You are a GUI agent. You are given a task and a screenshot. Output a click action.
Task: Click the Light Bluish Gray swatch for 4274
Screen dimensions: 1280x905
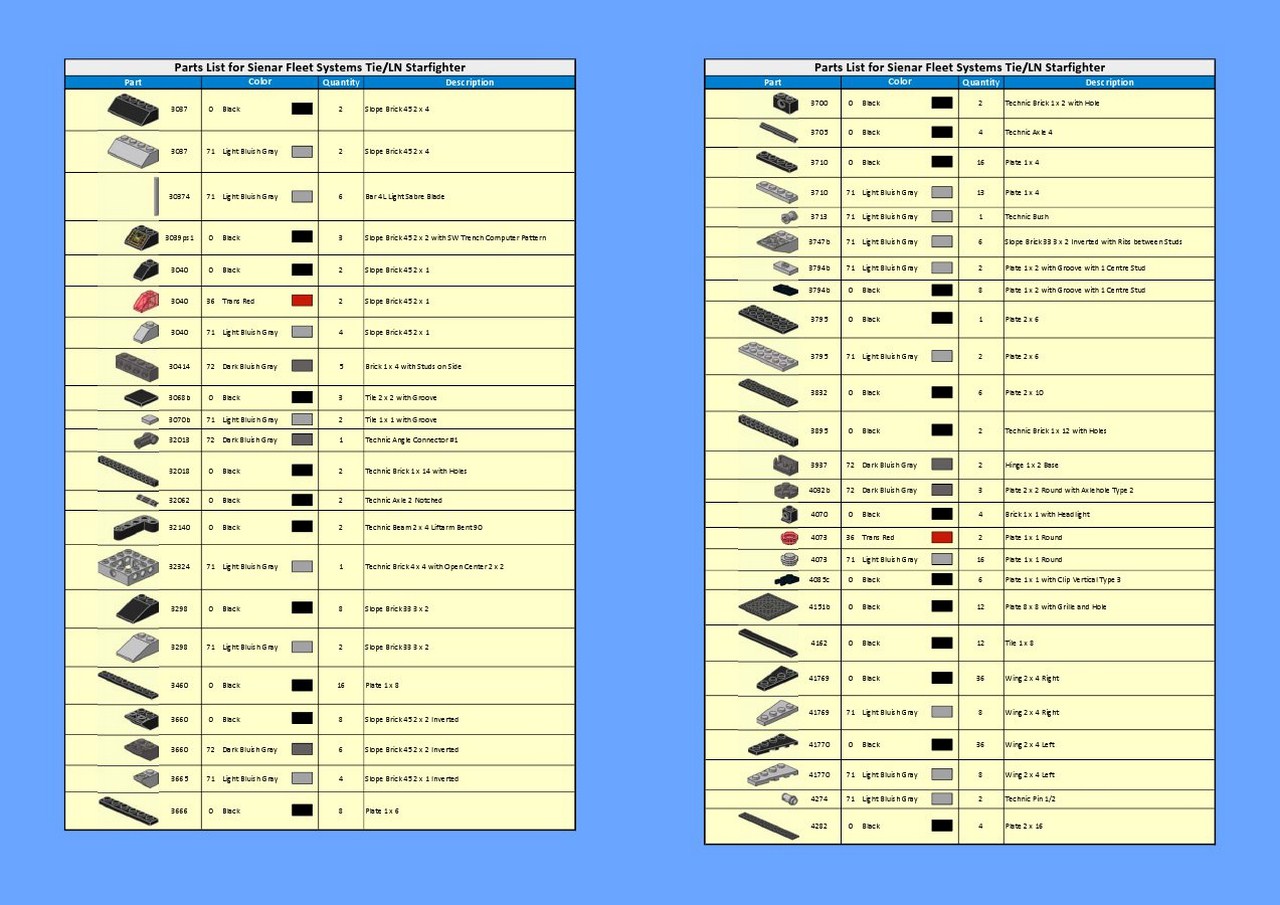tap(942, 799)
